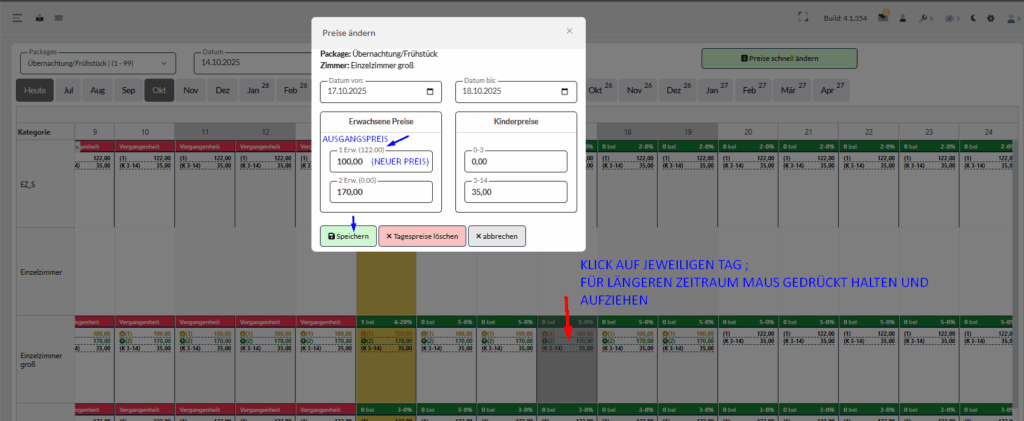Open the calendar picker for Datum von
1024x421 pixels.
click(430, 92)
